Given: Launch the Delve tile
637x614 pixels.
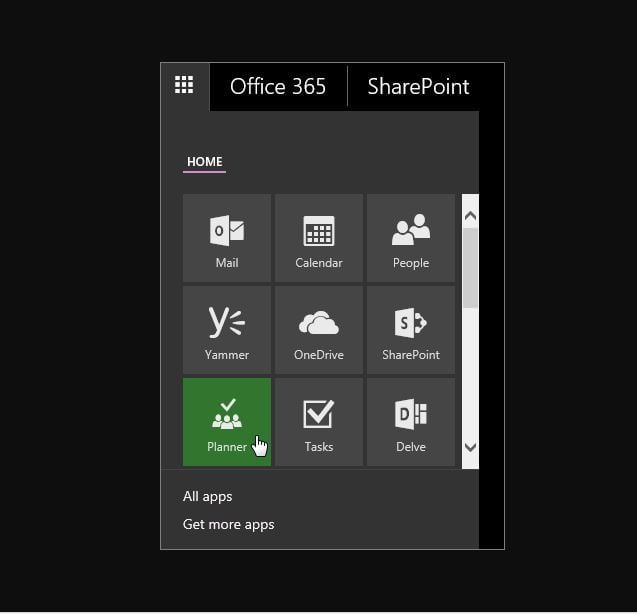Looking at the screenshot, I should pyautogui.click(x=411, y=422).
